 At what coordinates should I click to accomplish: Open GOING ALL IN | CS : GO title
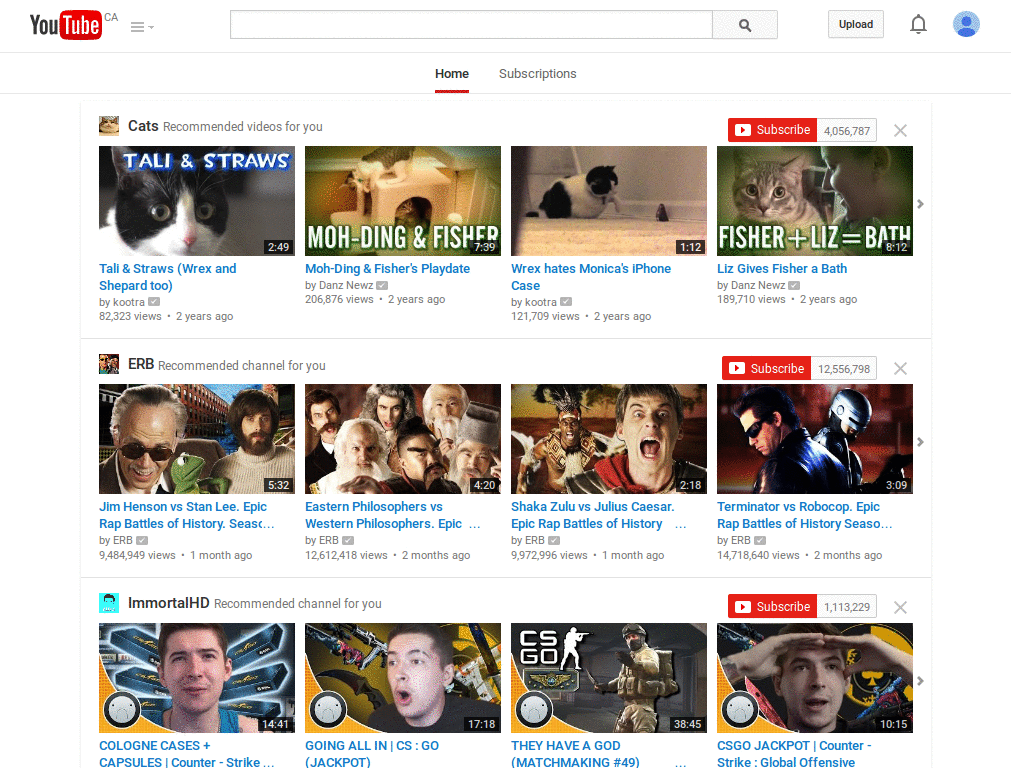pos(372,754)
